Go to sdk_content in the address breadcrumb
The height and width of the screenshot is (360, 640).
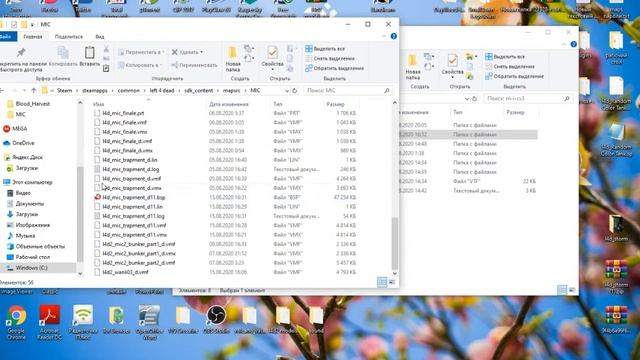[x=198, y=90]
